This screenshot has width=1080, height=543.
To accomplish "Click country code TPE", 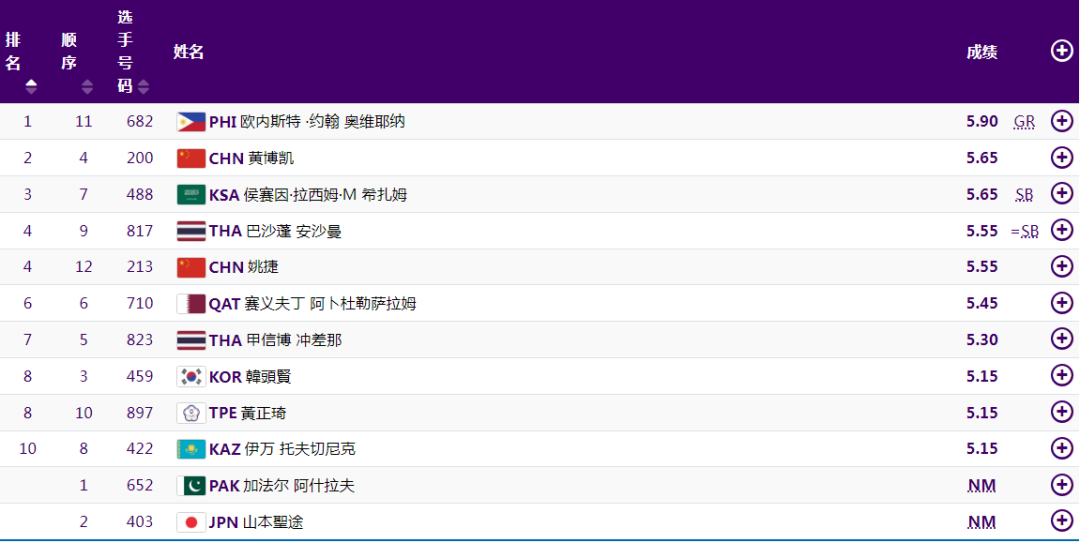I will point(223,413).
